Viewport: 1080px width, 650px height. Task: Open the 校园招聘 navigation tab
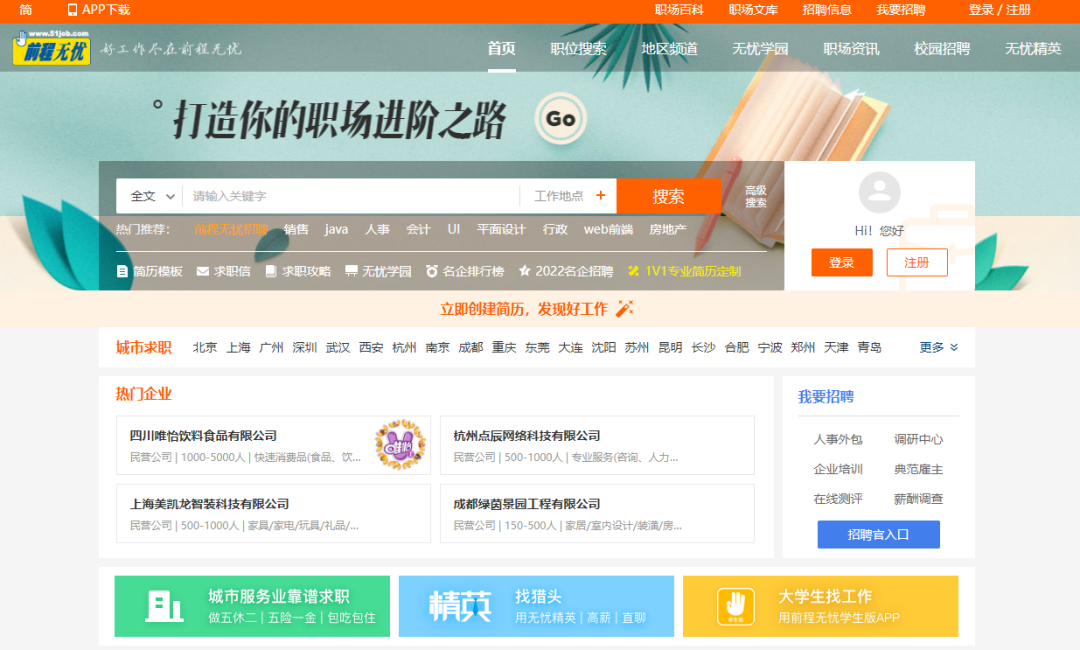click(x=942, y=48)
